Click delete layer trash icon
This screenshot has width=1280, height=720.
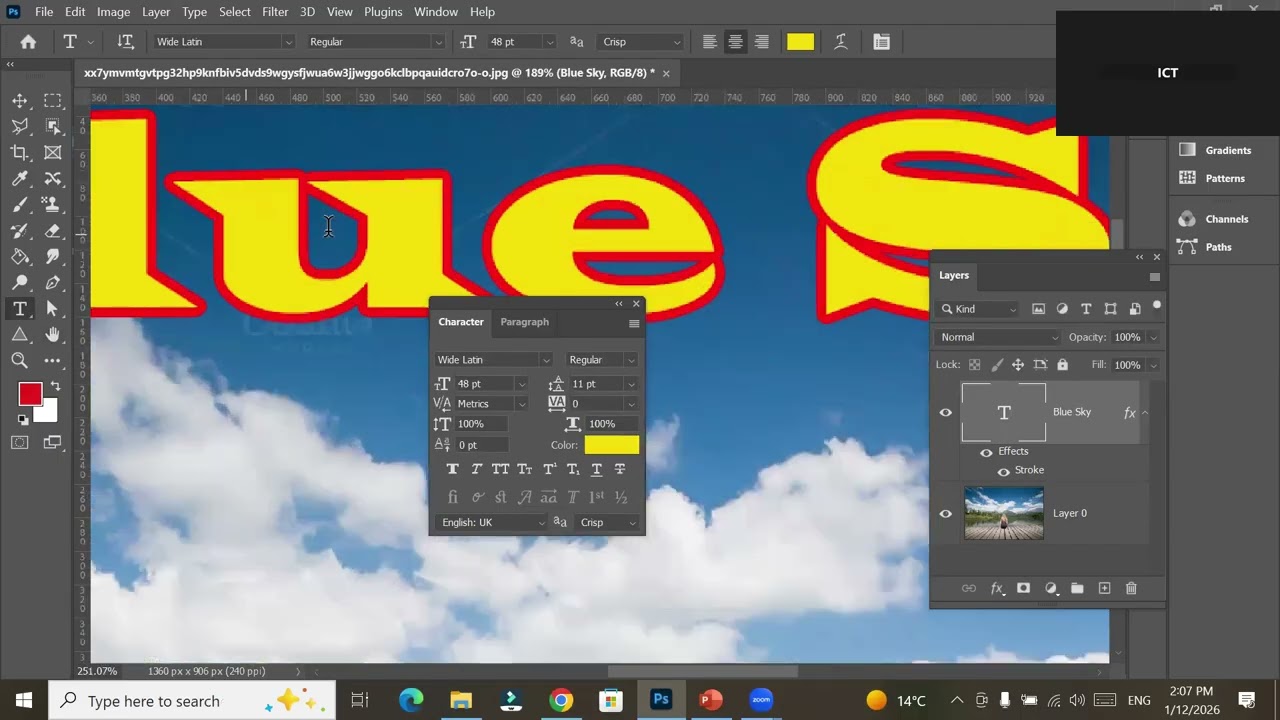(x=1131, y=589)
